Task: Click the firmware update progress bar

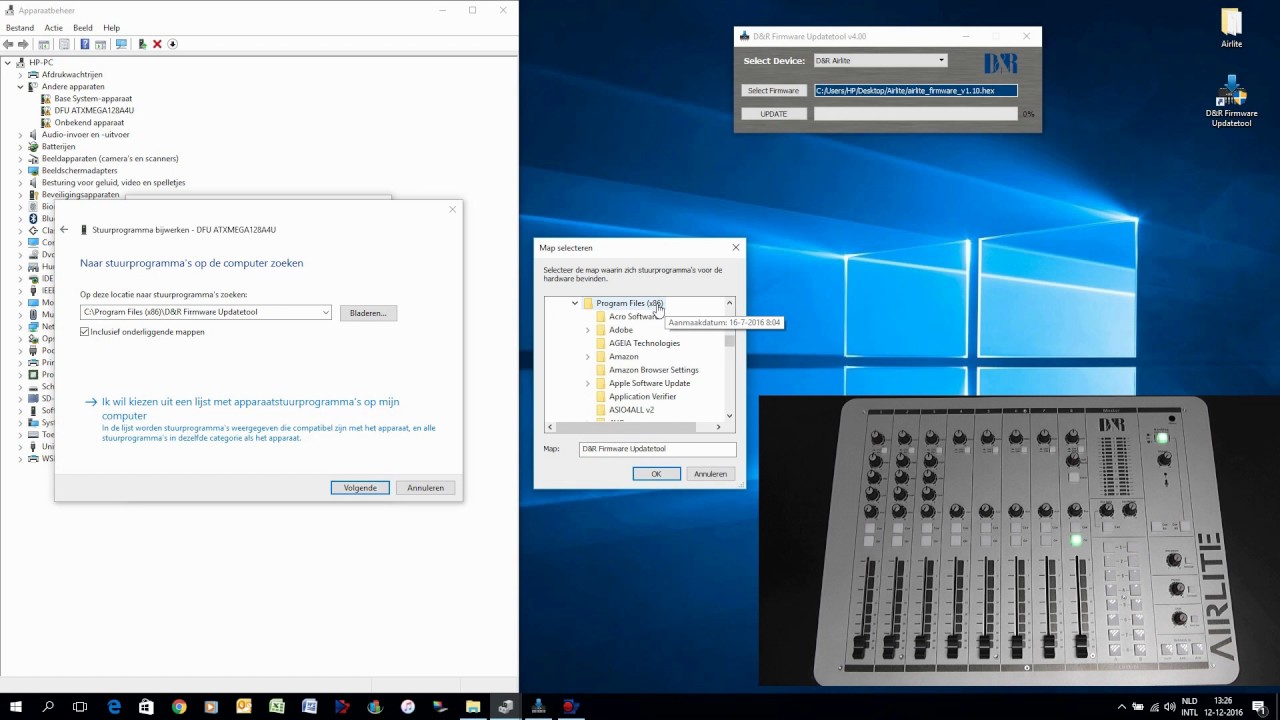Action: [x=915, y=114]
